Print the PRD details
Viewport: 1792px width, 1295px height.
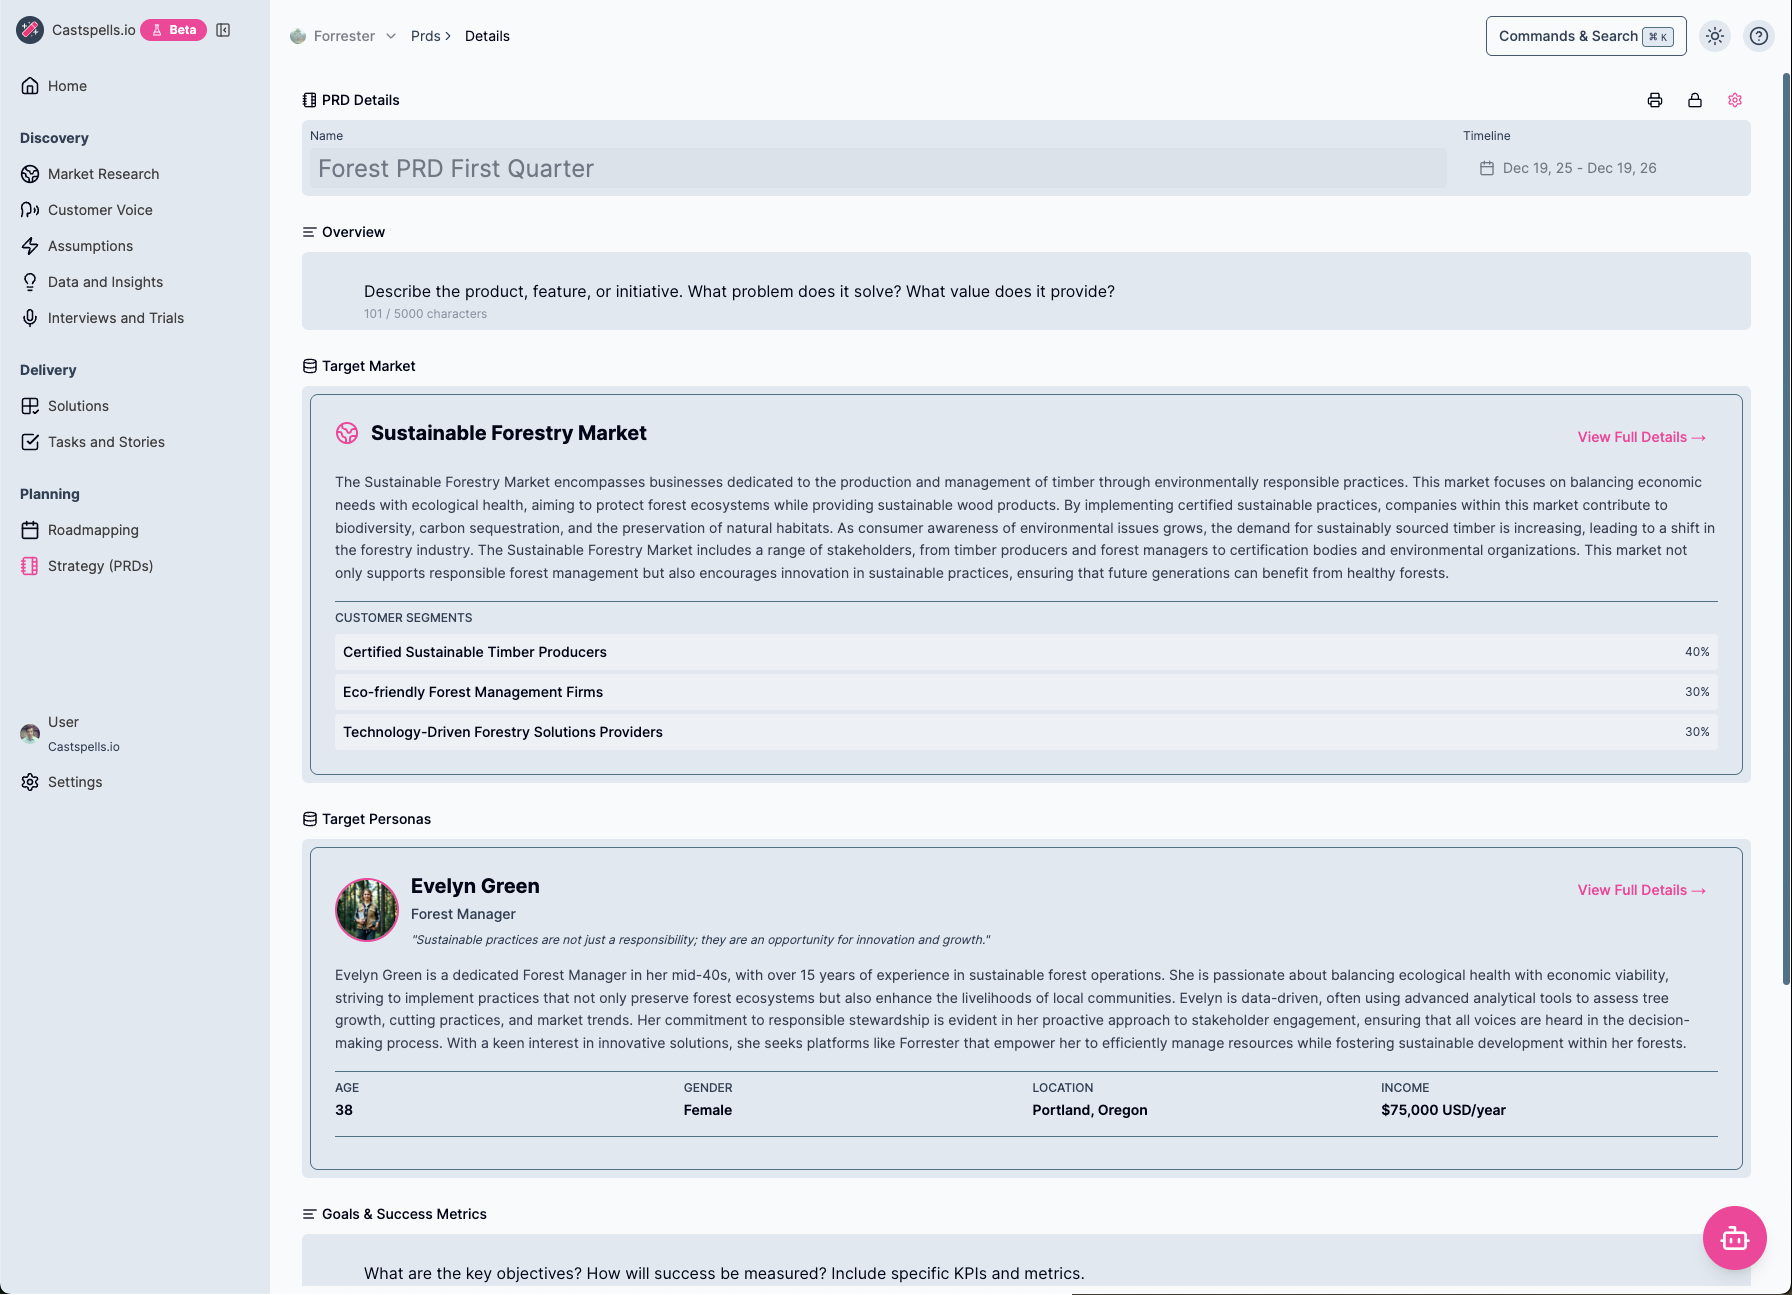1654,100
